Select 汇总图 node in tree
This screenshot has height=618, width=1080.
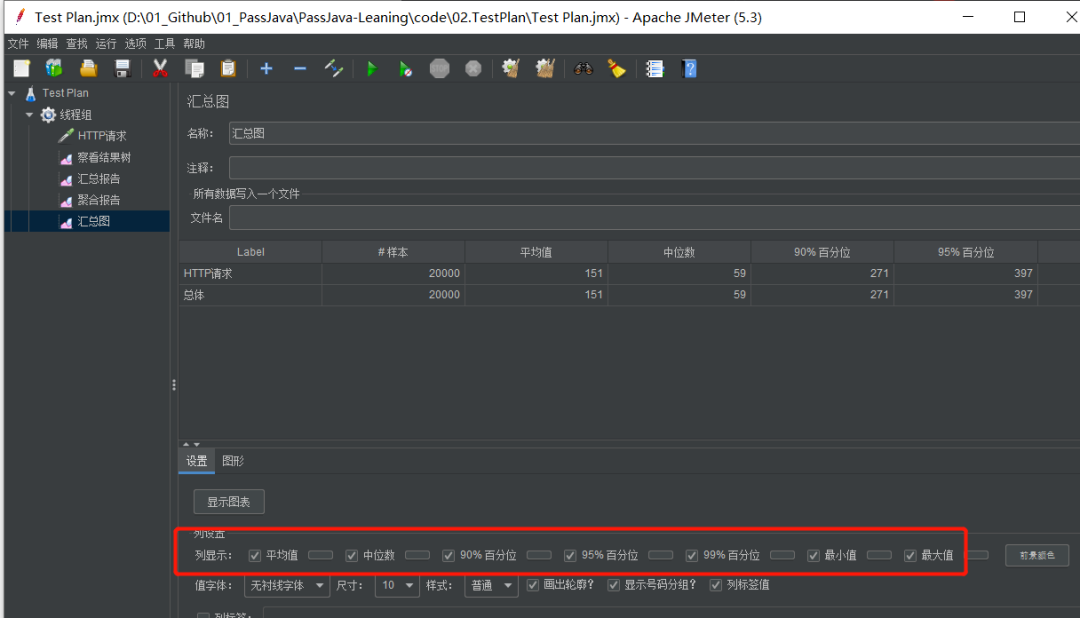pyautogui.click(x=94, y=221)
